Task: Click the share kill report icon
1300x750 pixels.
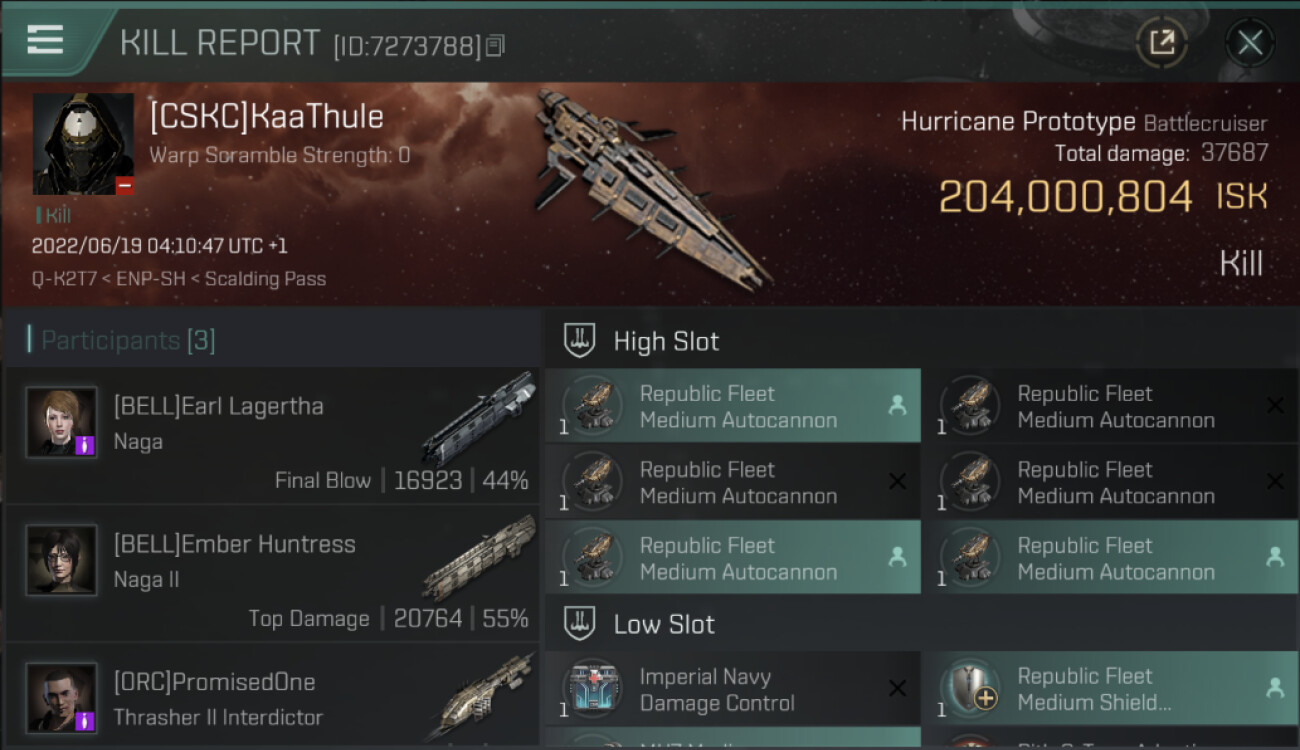Action: (x=1161, y=42)
